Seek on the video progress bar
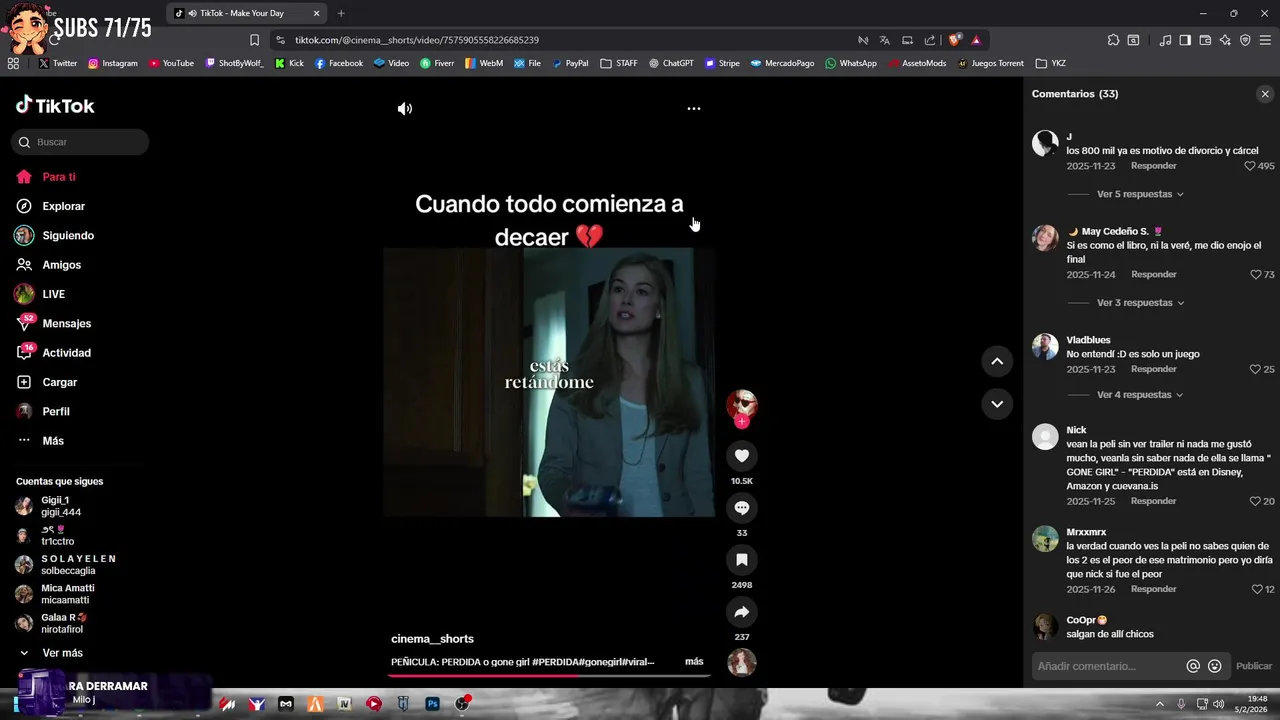1280x720 pixels. [549, 675]
